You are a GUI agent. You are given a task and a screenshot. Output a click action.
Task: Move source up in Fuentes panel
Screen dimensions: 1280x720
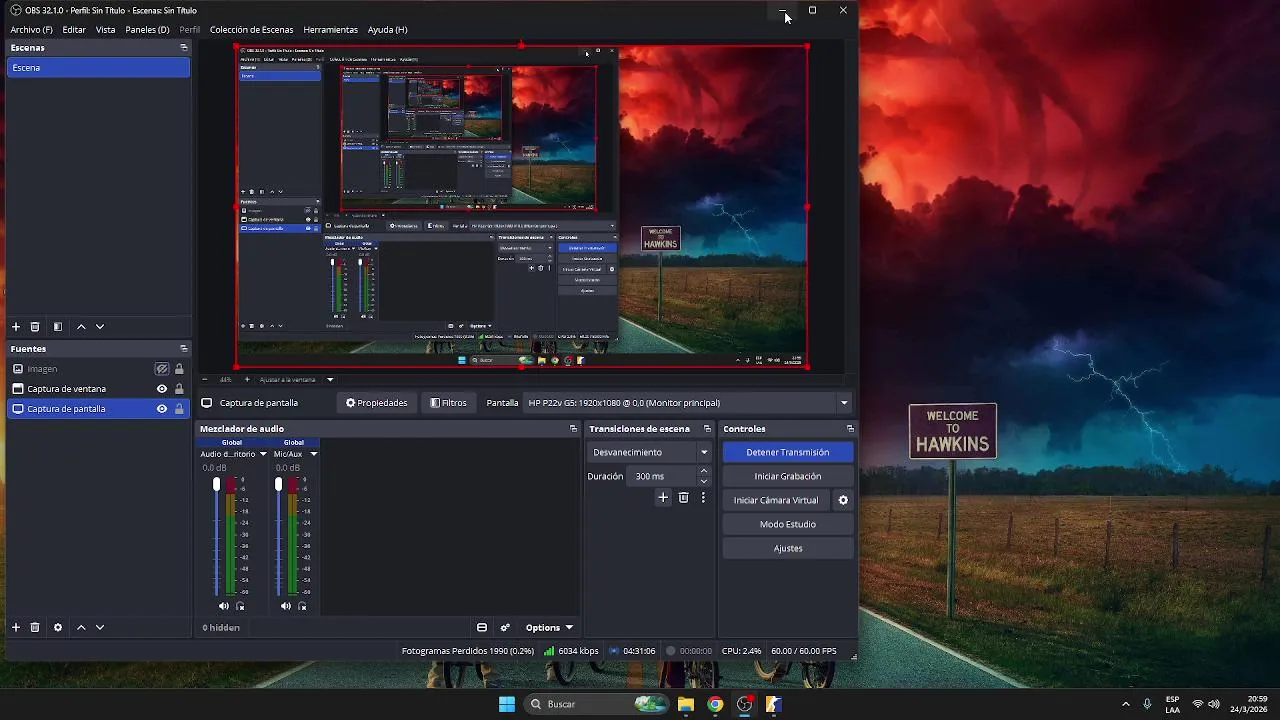click(x=82, y=627)
